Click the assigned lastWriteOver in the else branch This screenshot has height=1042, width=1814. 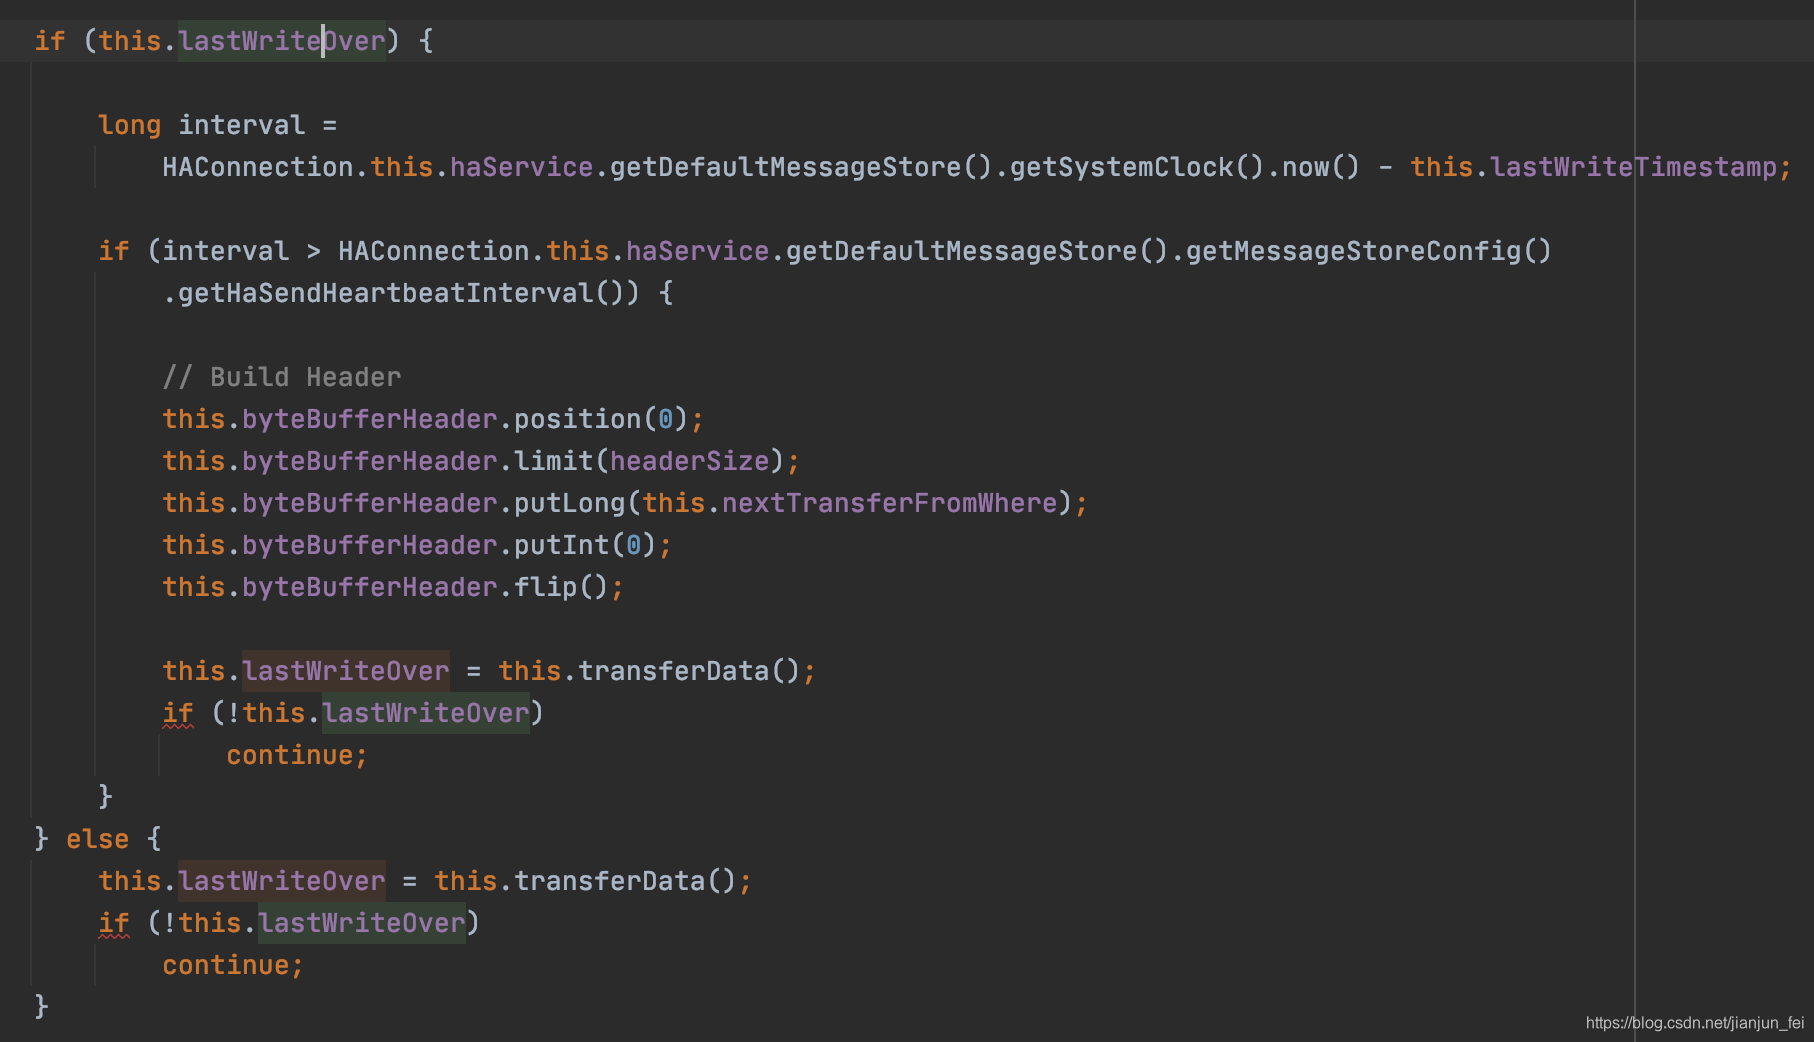point(282,881)
